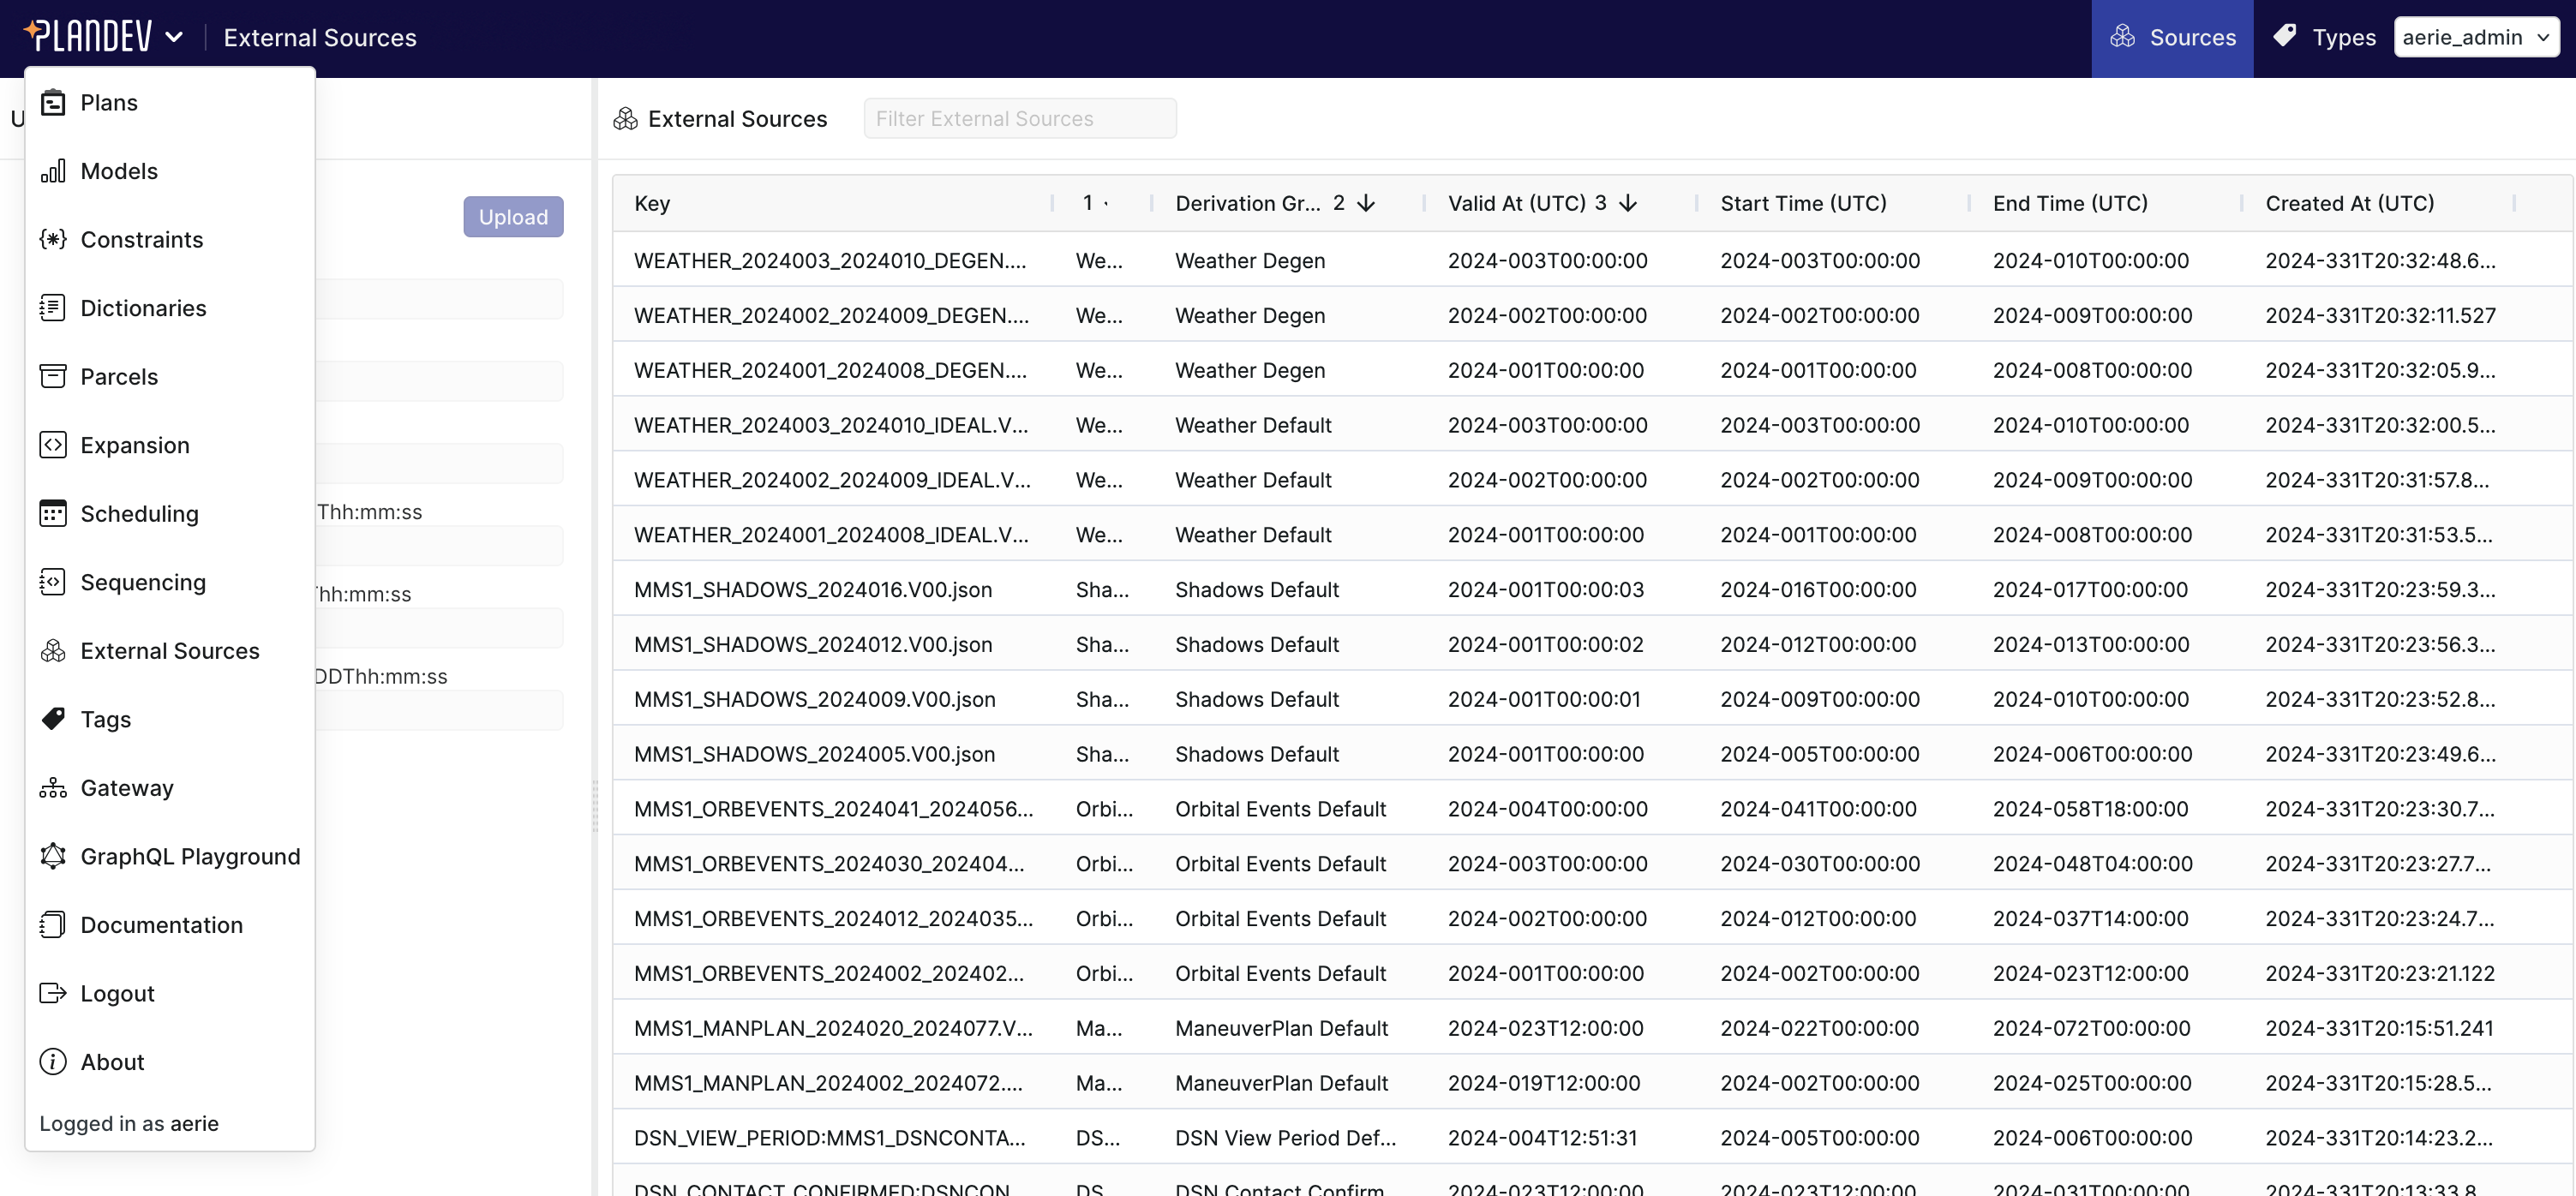This screenshot has width=2576, height=1196.
Task: Open the GraphQL Playground icon
Action: point(53,856)
